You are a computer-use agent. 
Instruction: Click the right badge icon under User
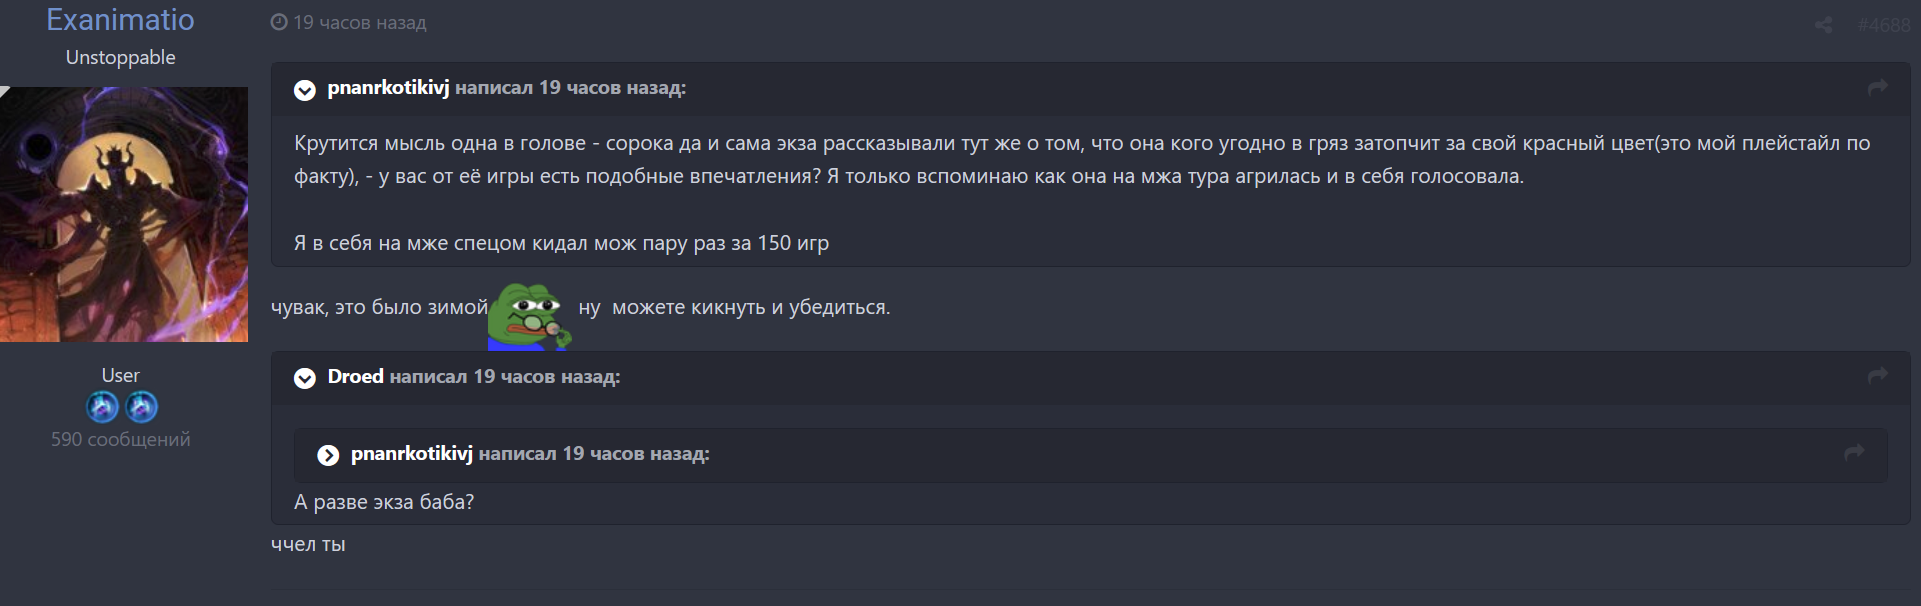click(x=141, y=407)
